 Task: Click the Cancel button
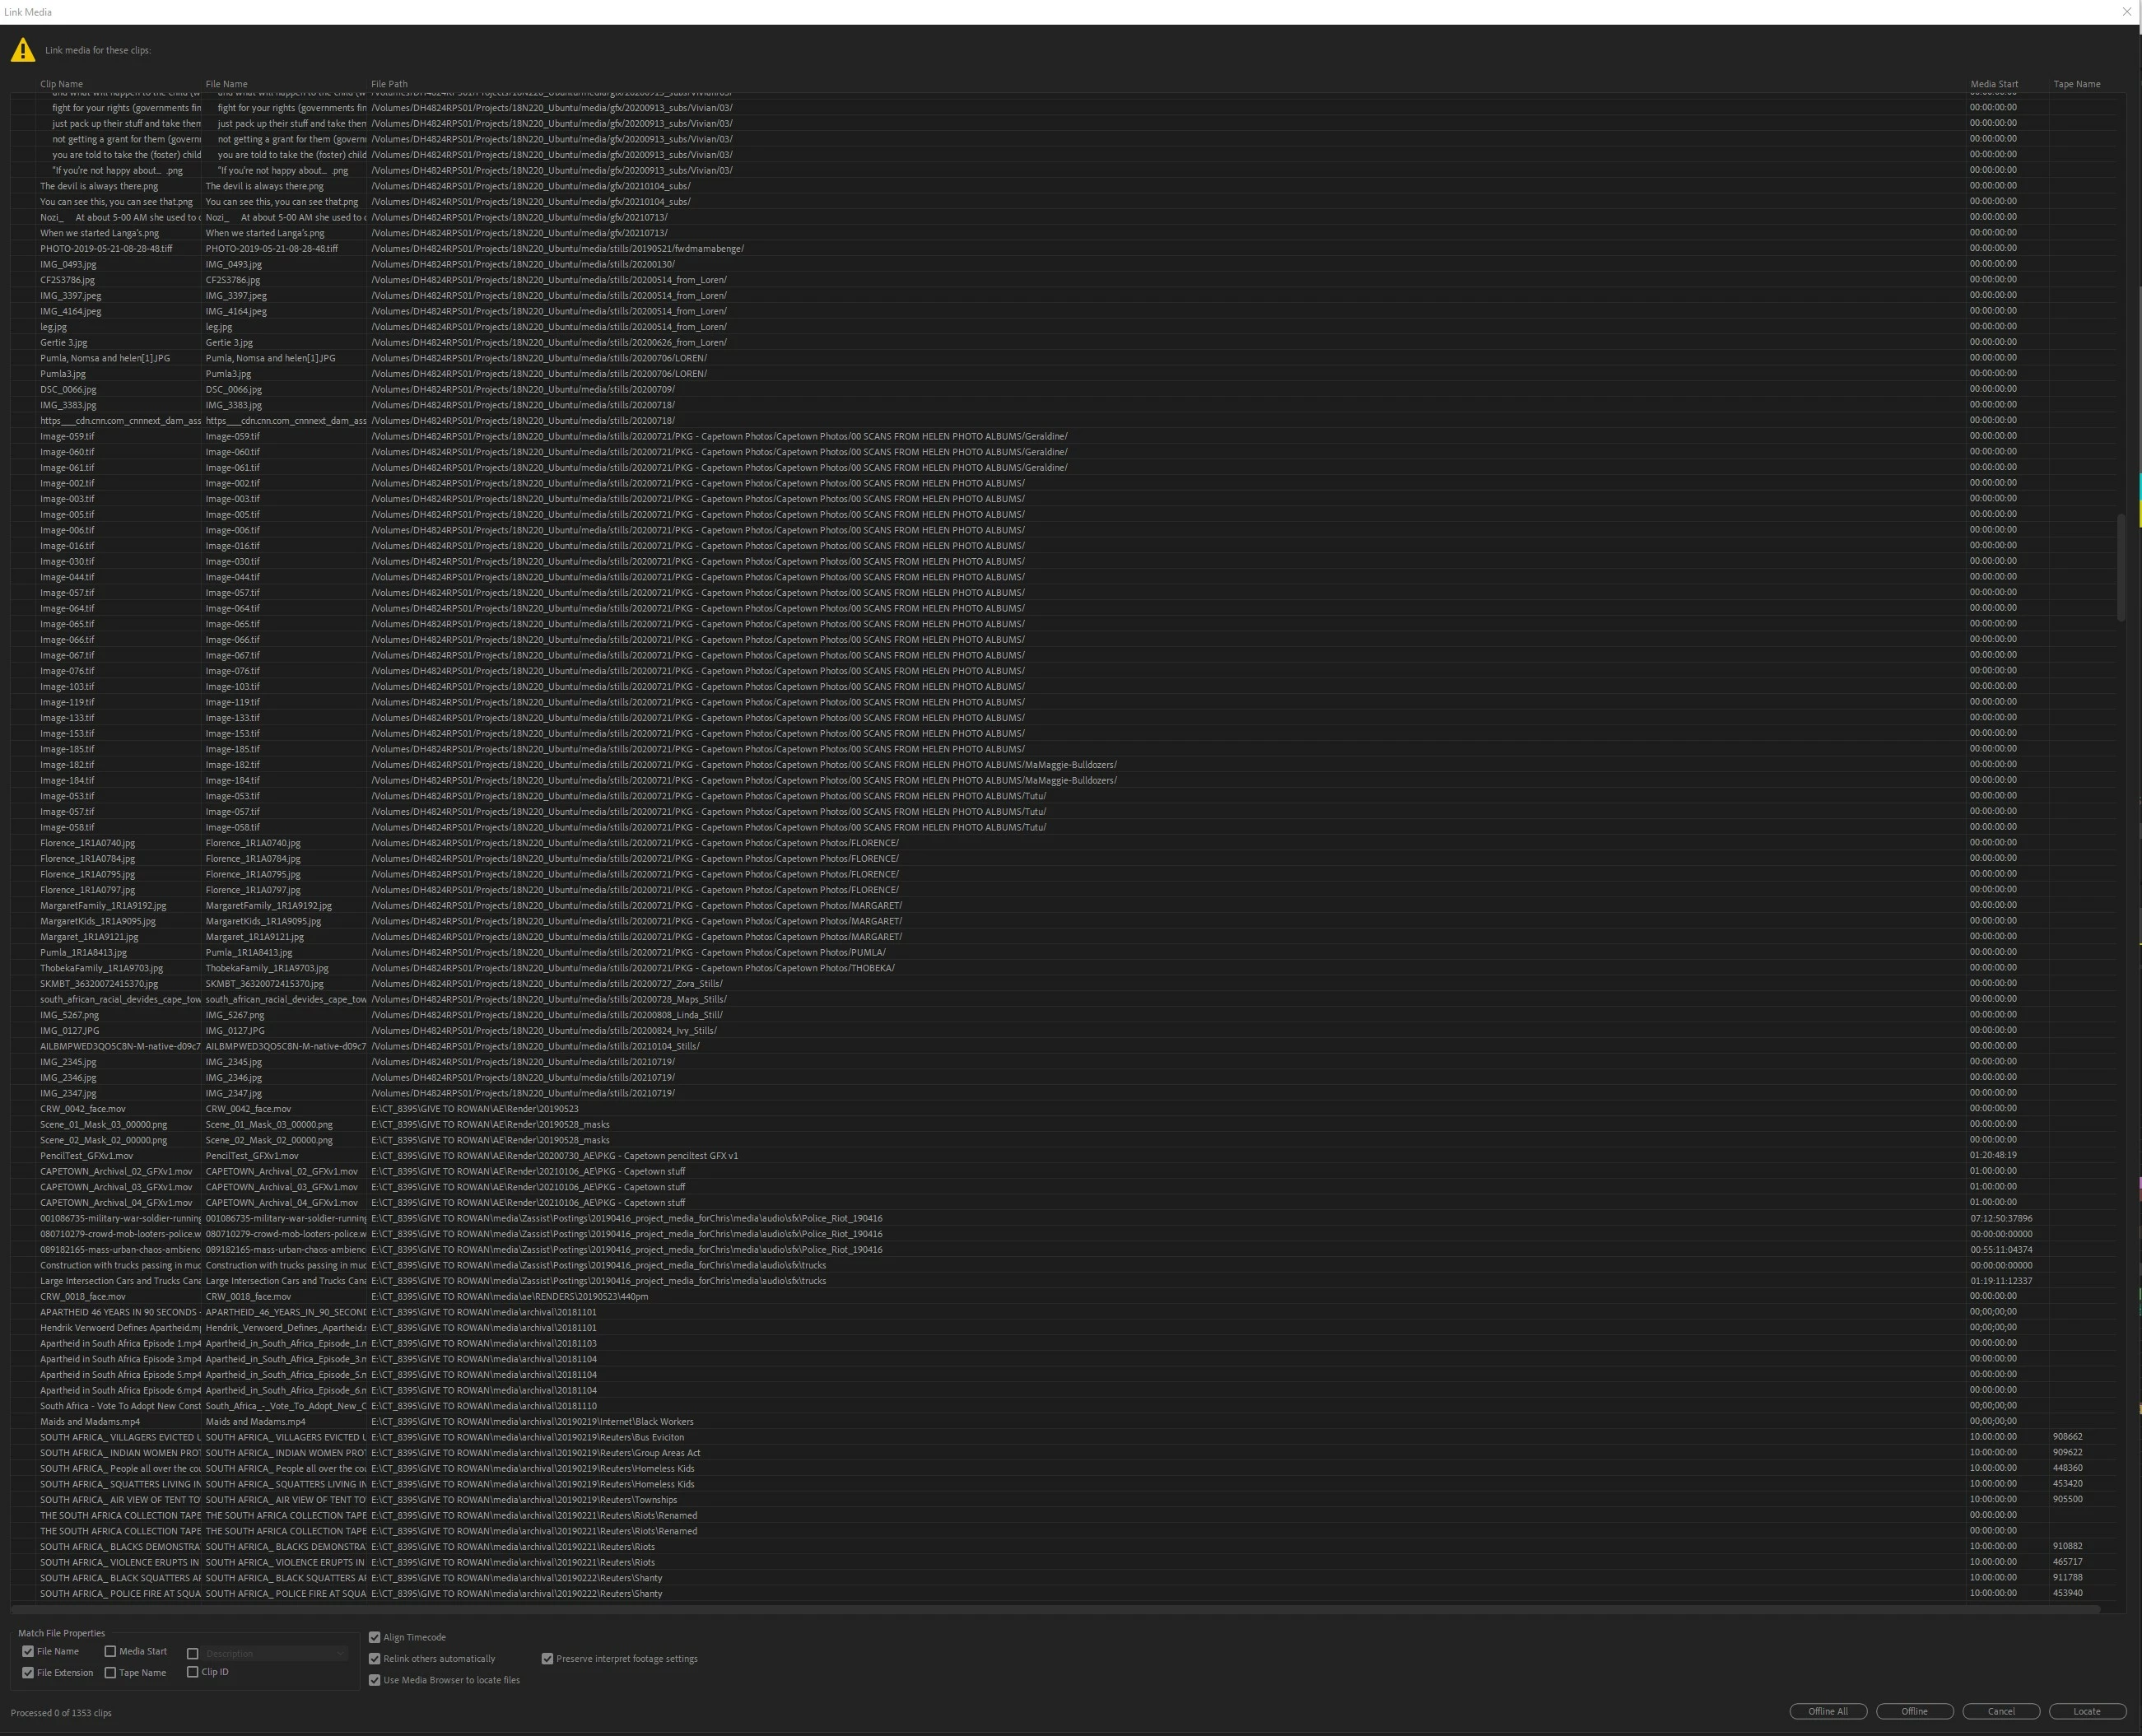(x=2000, y=1711)
